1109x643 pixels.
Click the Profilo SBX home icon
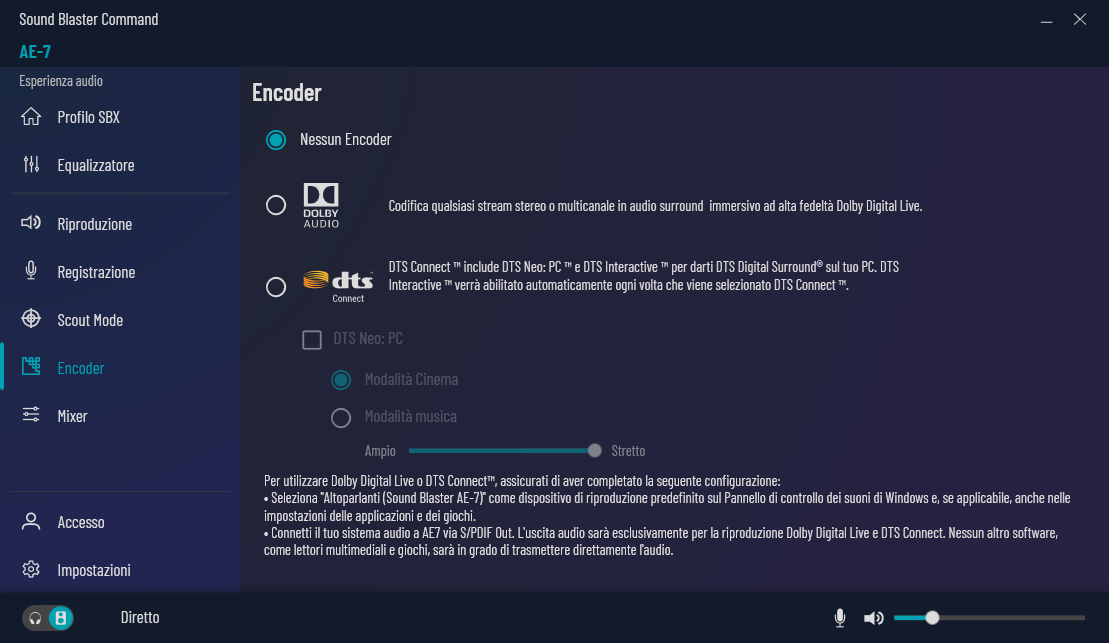tap(31, 117)
